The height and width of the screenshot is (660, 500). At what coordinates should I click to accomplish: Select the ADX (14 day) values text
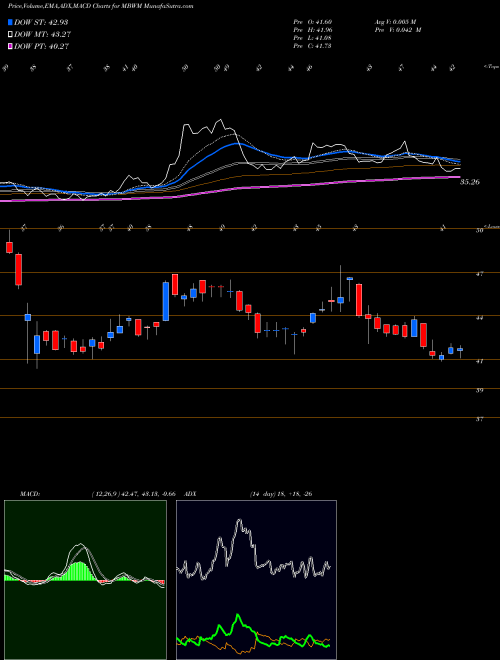(280, 494)
